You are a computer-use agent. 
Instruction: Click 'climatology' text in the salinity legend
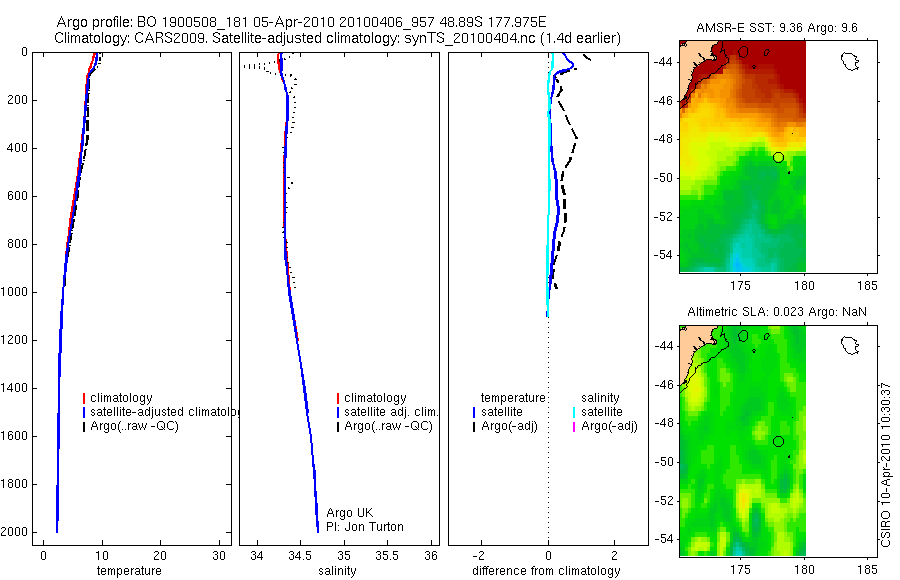pos(375,398)
